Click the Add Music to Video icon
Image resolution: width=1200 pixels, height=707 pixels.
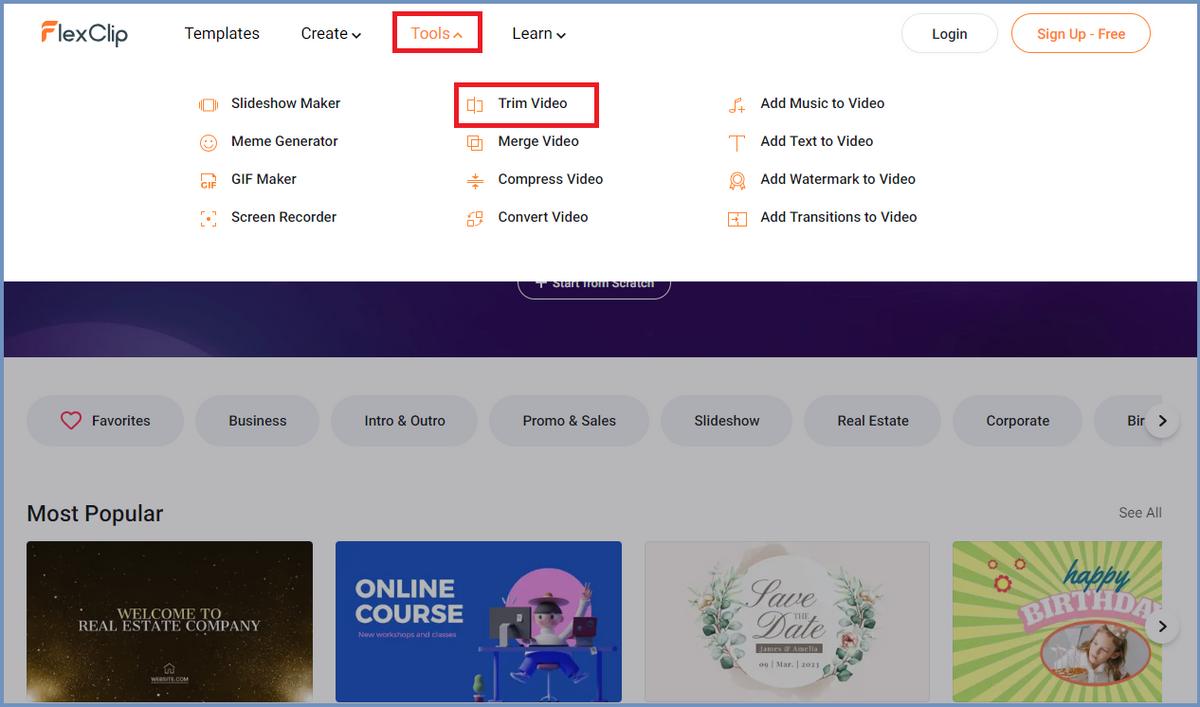click(737, 105)
